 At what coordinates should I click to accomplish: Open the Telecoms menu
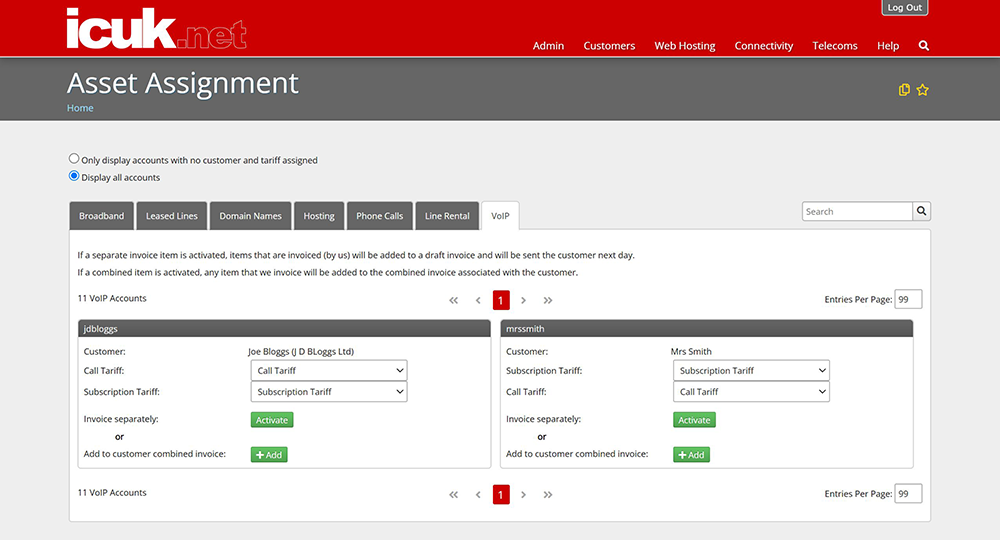click(x=835, y=46)
